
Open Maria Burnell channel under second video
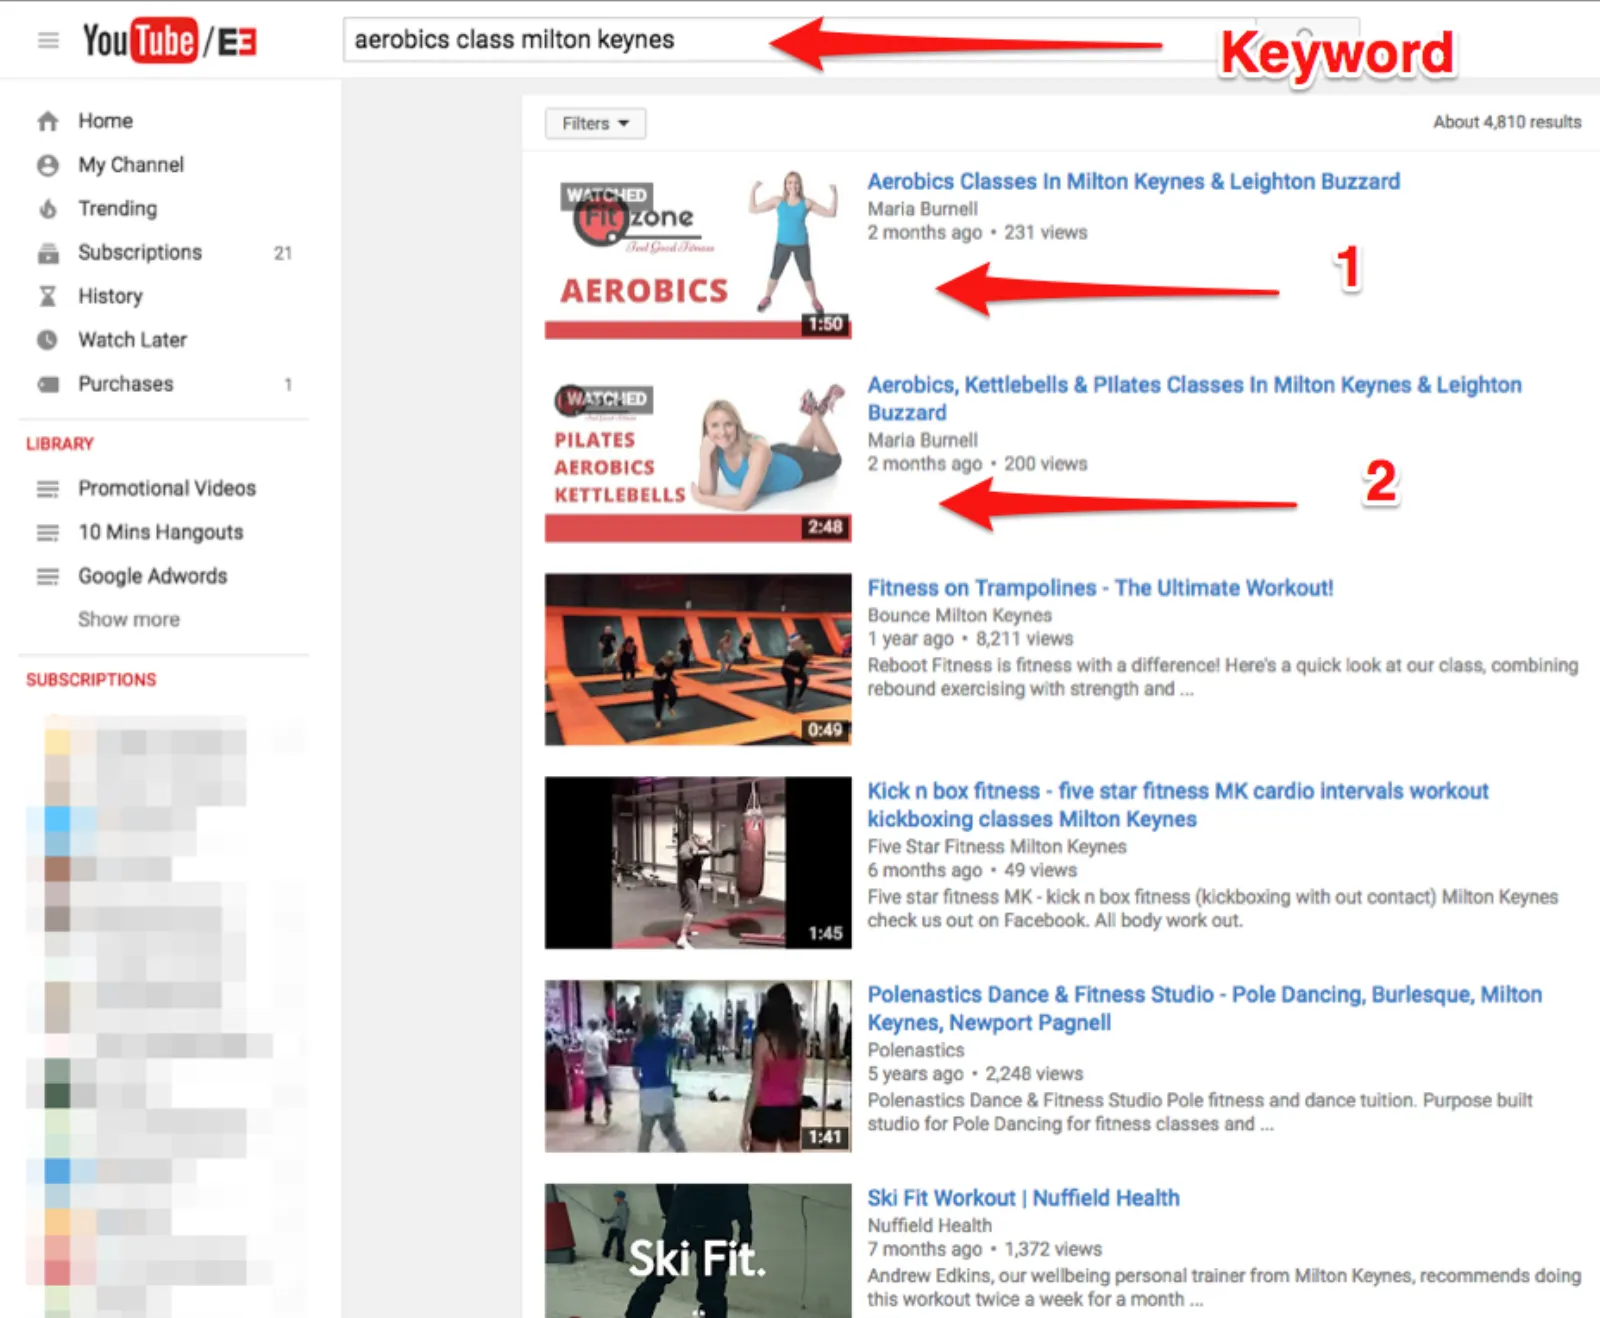(x=922, y=440)
